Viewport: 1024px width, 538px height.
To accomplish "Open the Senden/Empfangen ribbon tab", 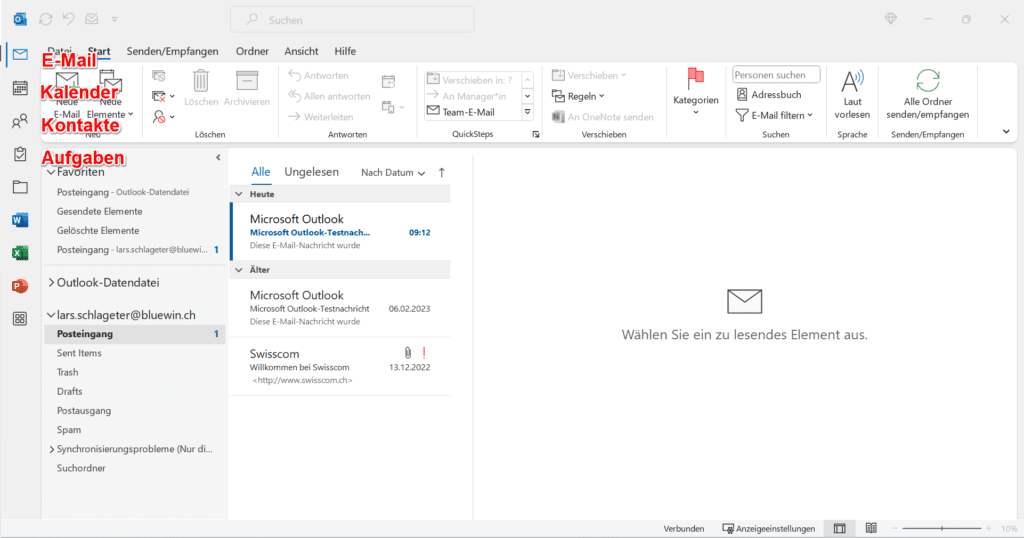I will click(172, 51).
